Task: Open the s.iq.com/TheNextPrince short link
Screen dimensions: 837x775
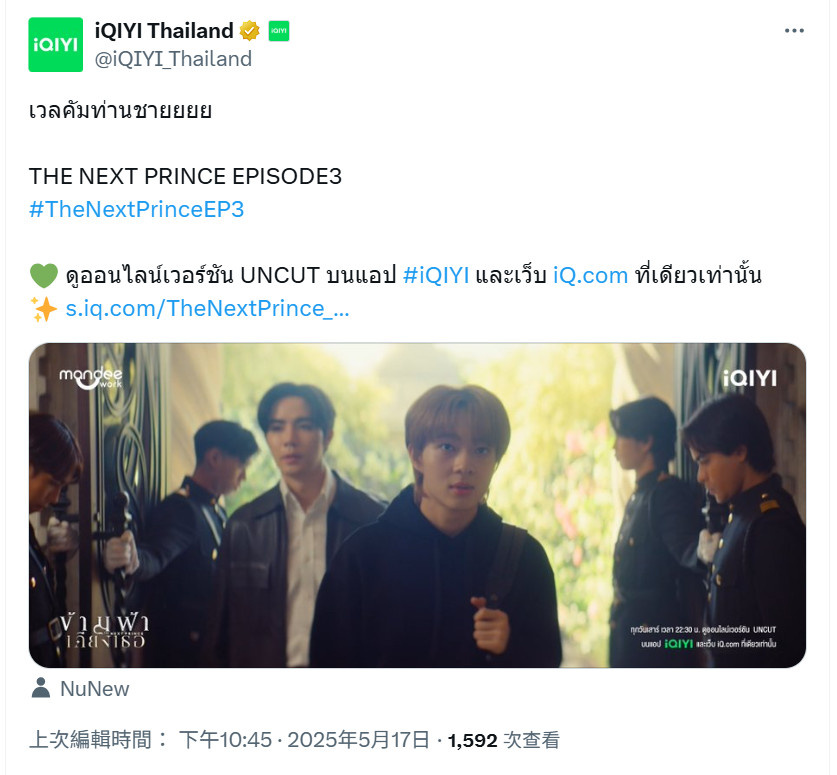Action: (208, 309)
